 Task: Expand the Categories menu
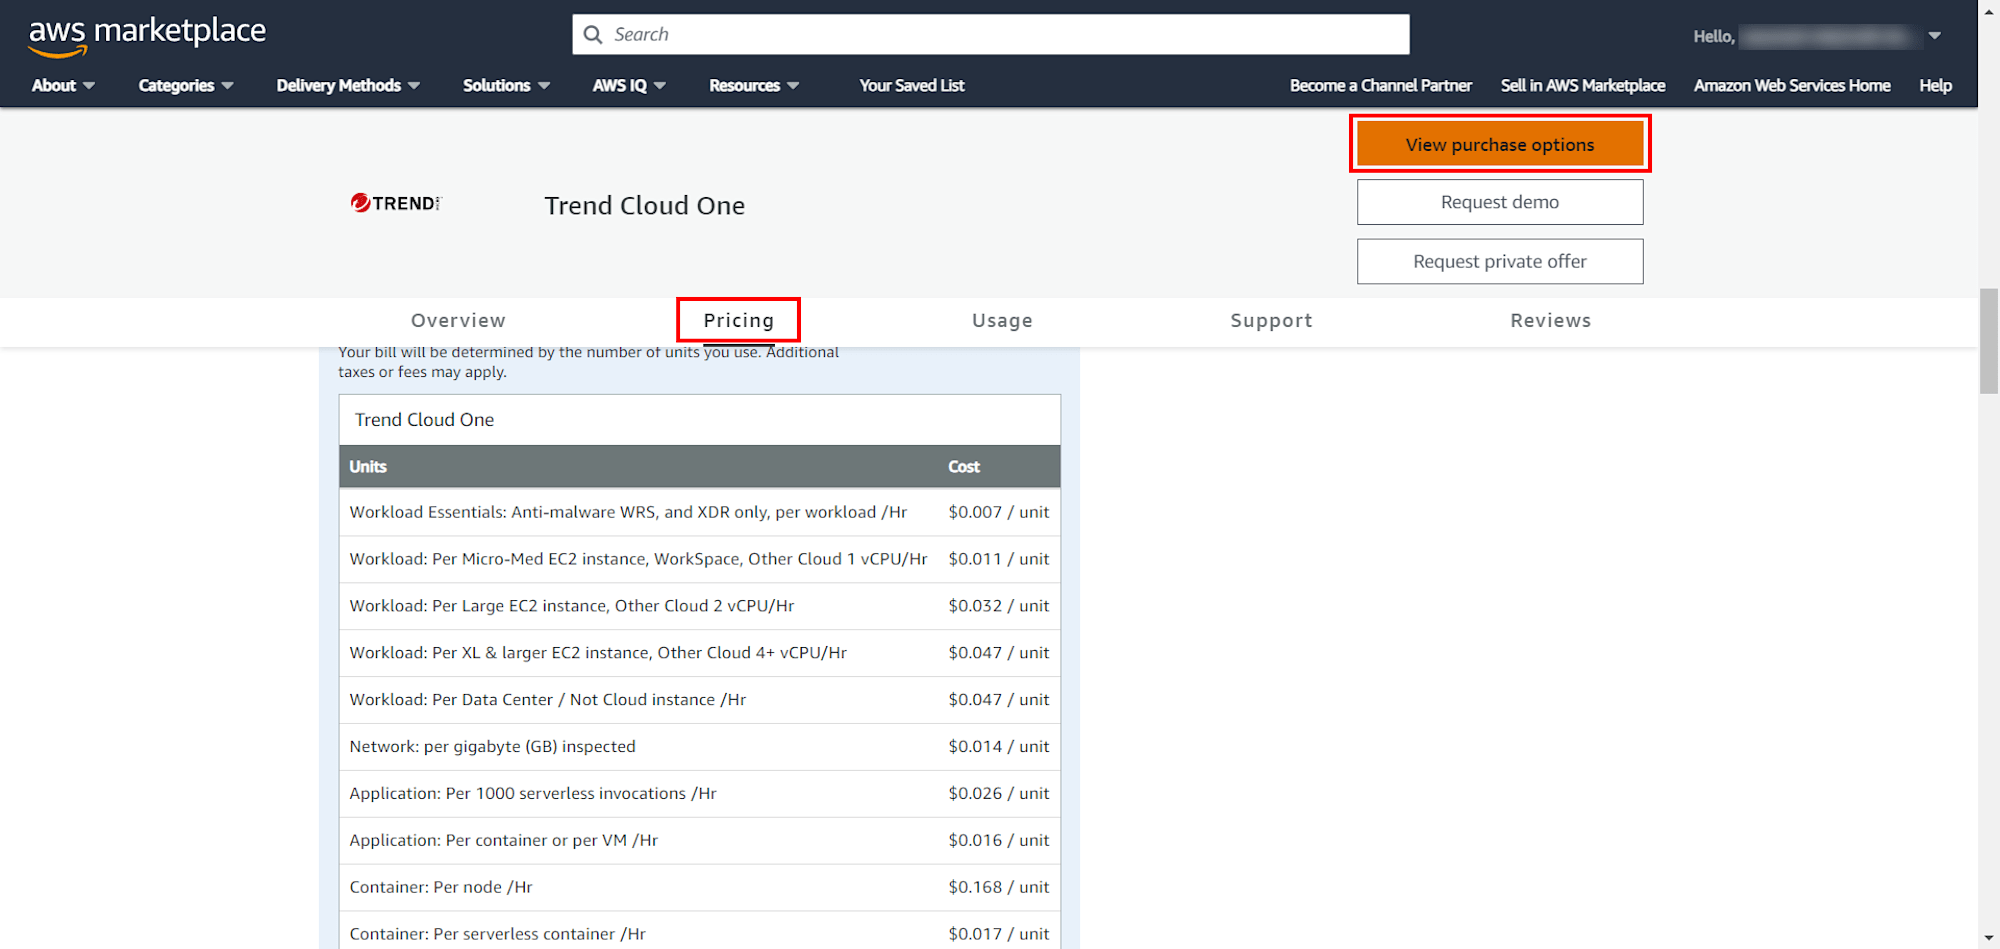click(x=186, y=86)
